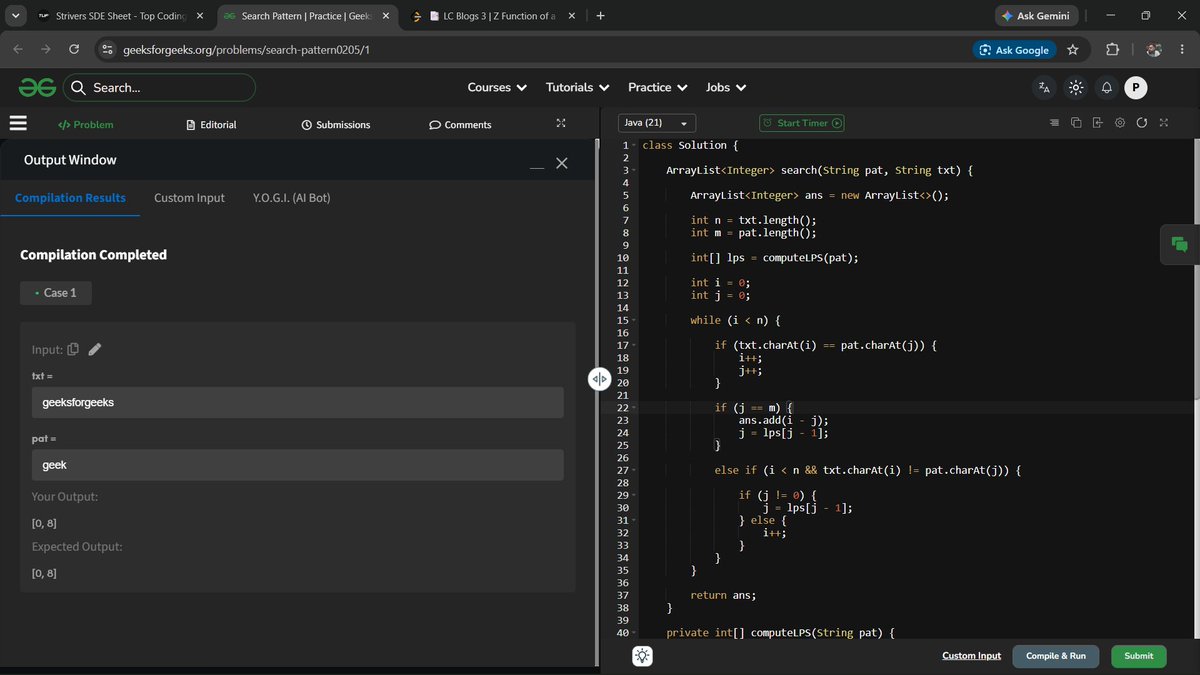The image size is (1200, 675).
Task: Click the GeeksforGeeks logo
Action: coord(37,88)
